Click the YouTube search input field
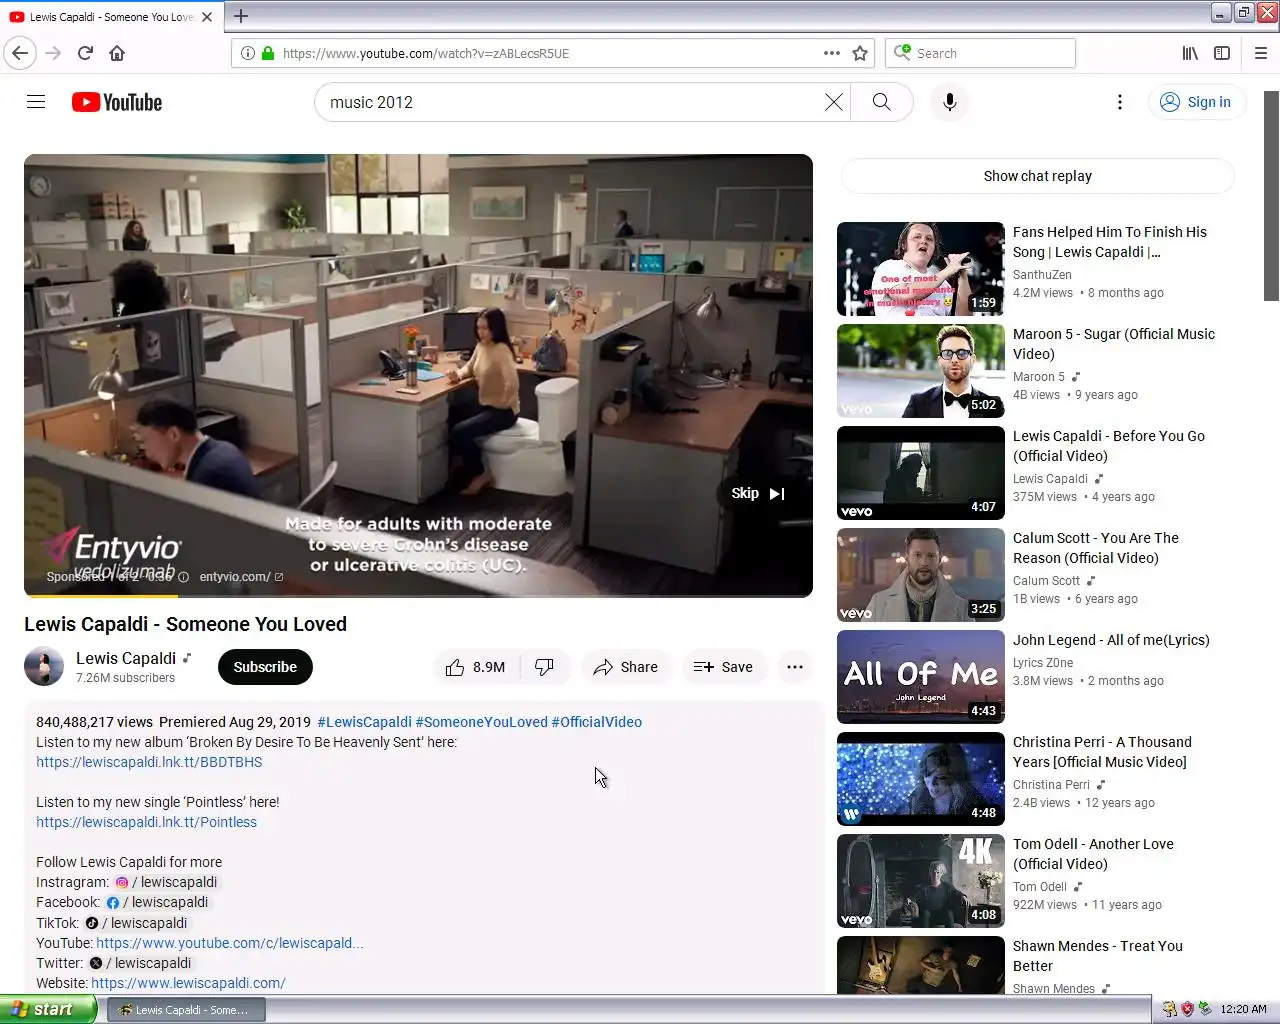This screenshot has width=1280, height=1024. 570,102
